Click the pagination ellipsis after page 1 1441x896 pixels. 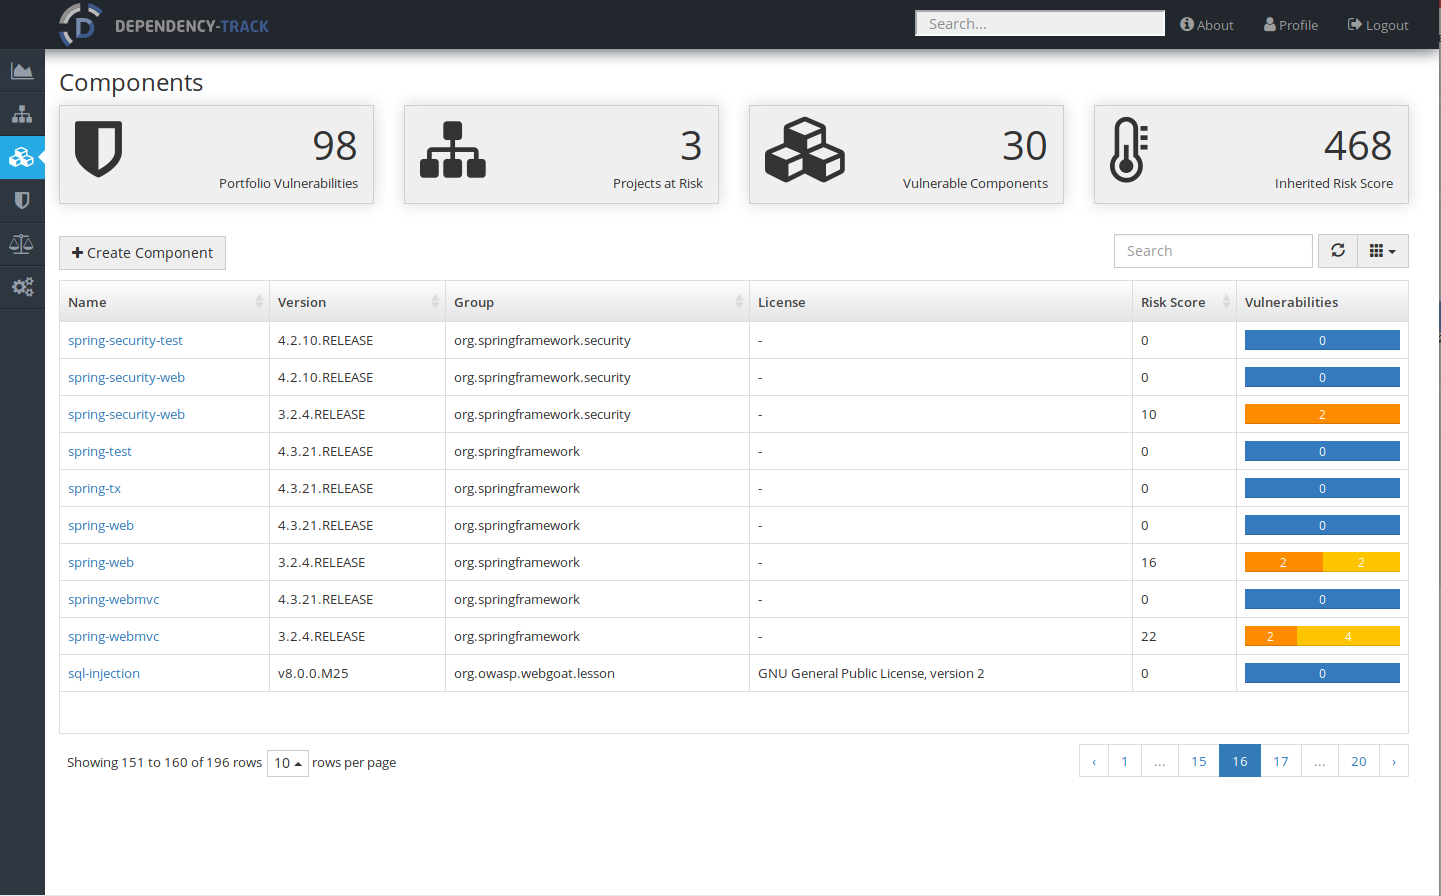click(x=1160, y=761)
